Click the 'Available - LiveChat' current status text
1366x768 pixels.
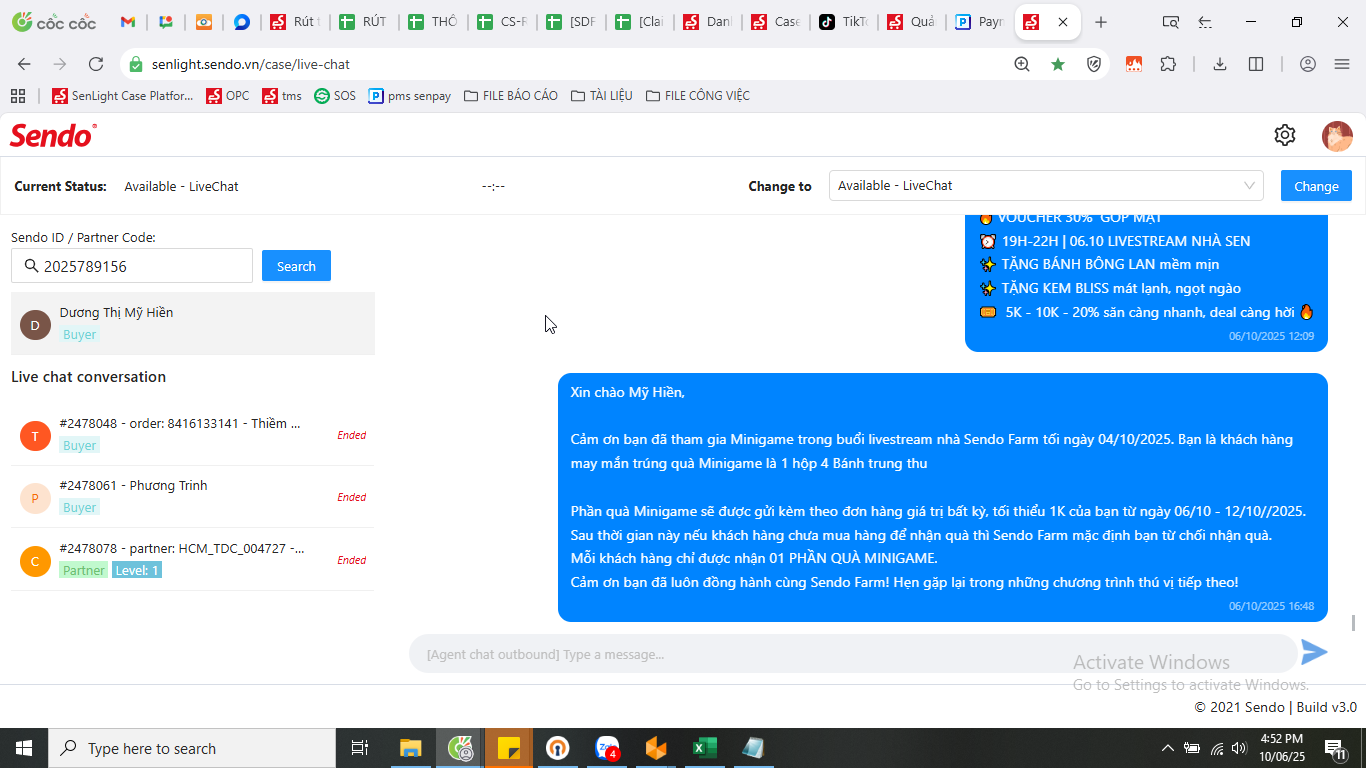point(181,186)
